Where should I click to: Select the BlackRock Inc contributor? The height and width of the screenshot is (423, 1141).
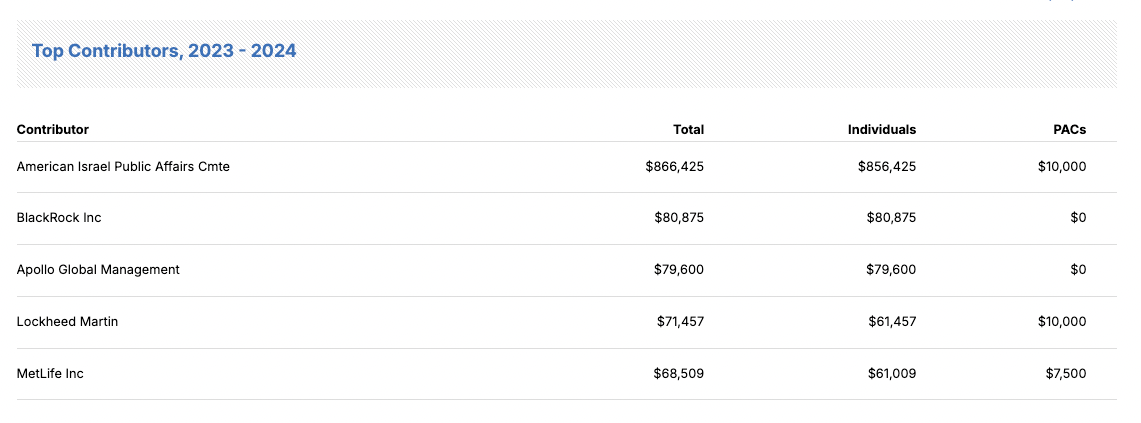click(x=59, y=218)
